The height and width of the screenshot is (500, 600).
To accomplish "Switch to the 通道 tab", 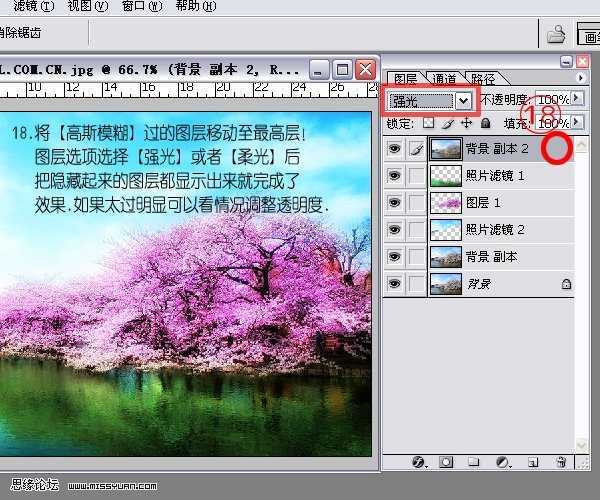I will [x=444, y=79].
